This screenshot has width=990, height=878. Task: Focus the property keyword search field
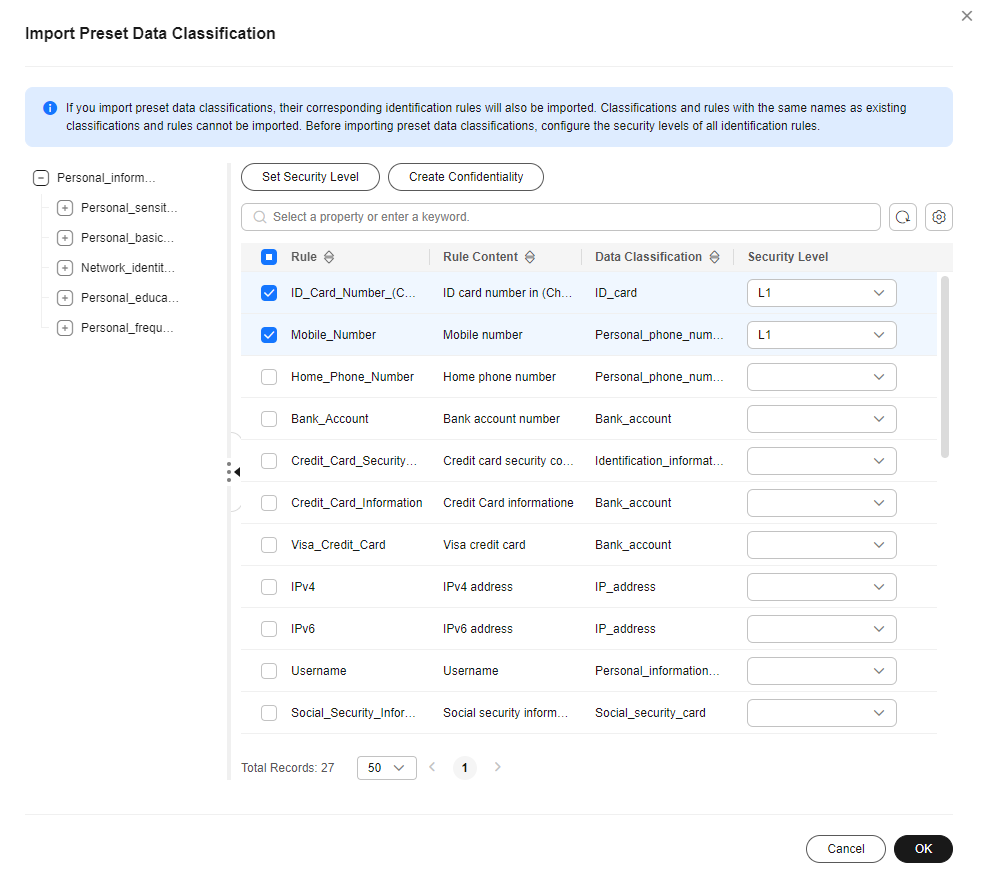[561, 217]
